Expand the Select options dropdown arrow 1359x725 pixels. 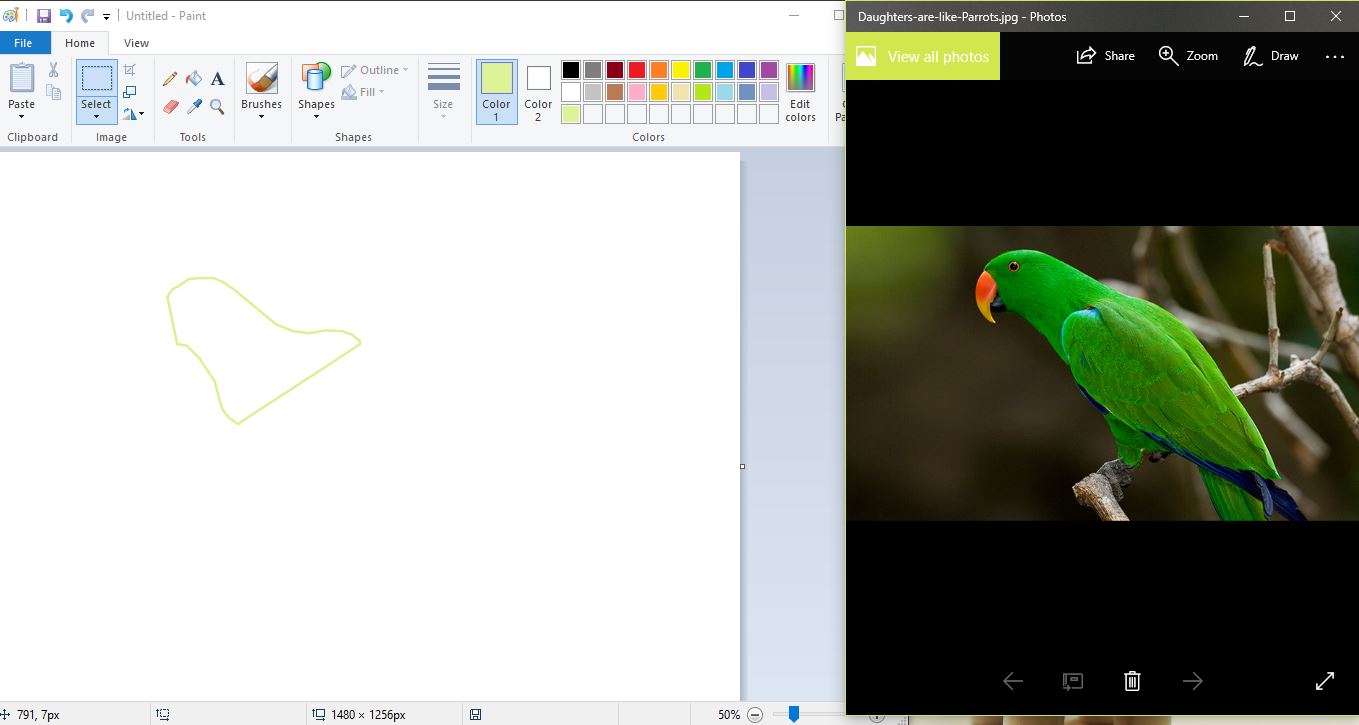[96, 116]
